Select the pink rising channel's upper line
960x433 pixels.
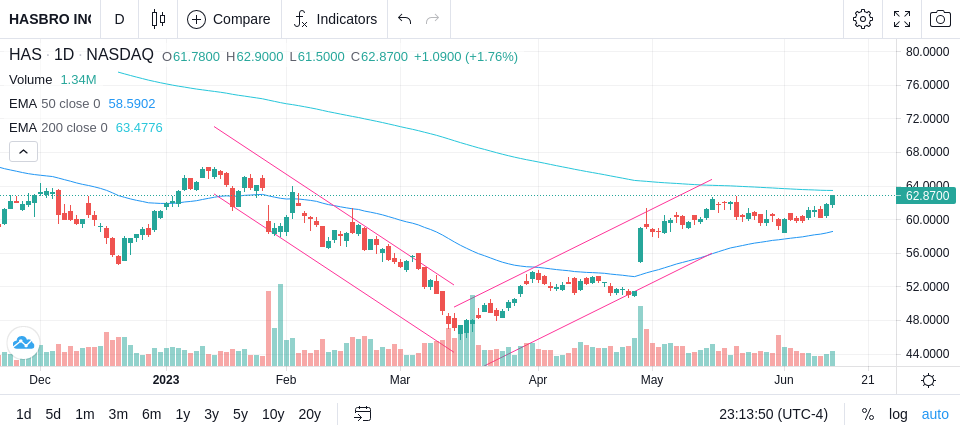[x=582, y=244]
